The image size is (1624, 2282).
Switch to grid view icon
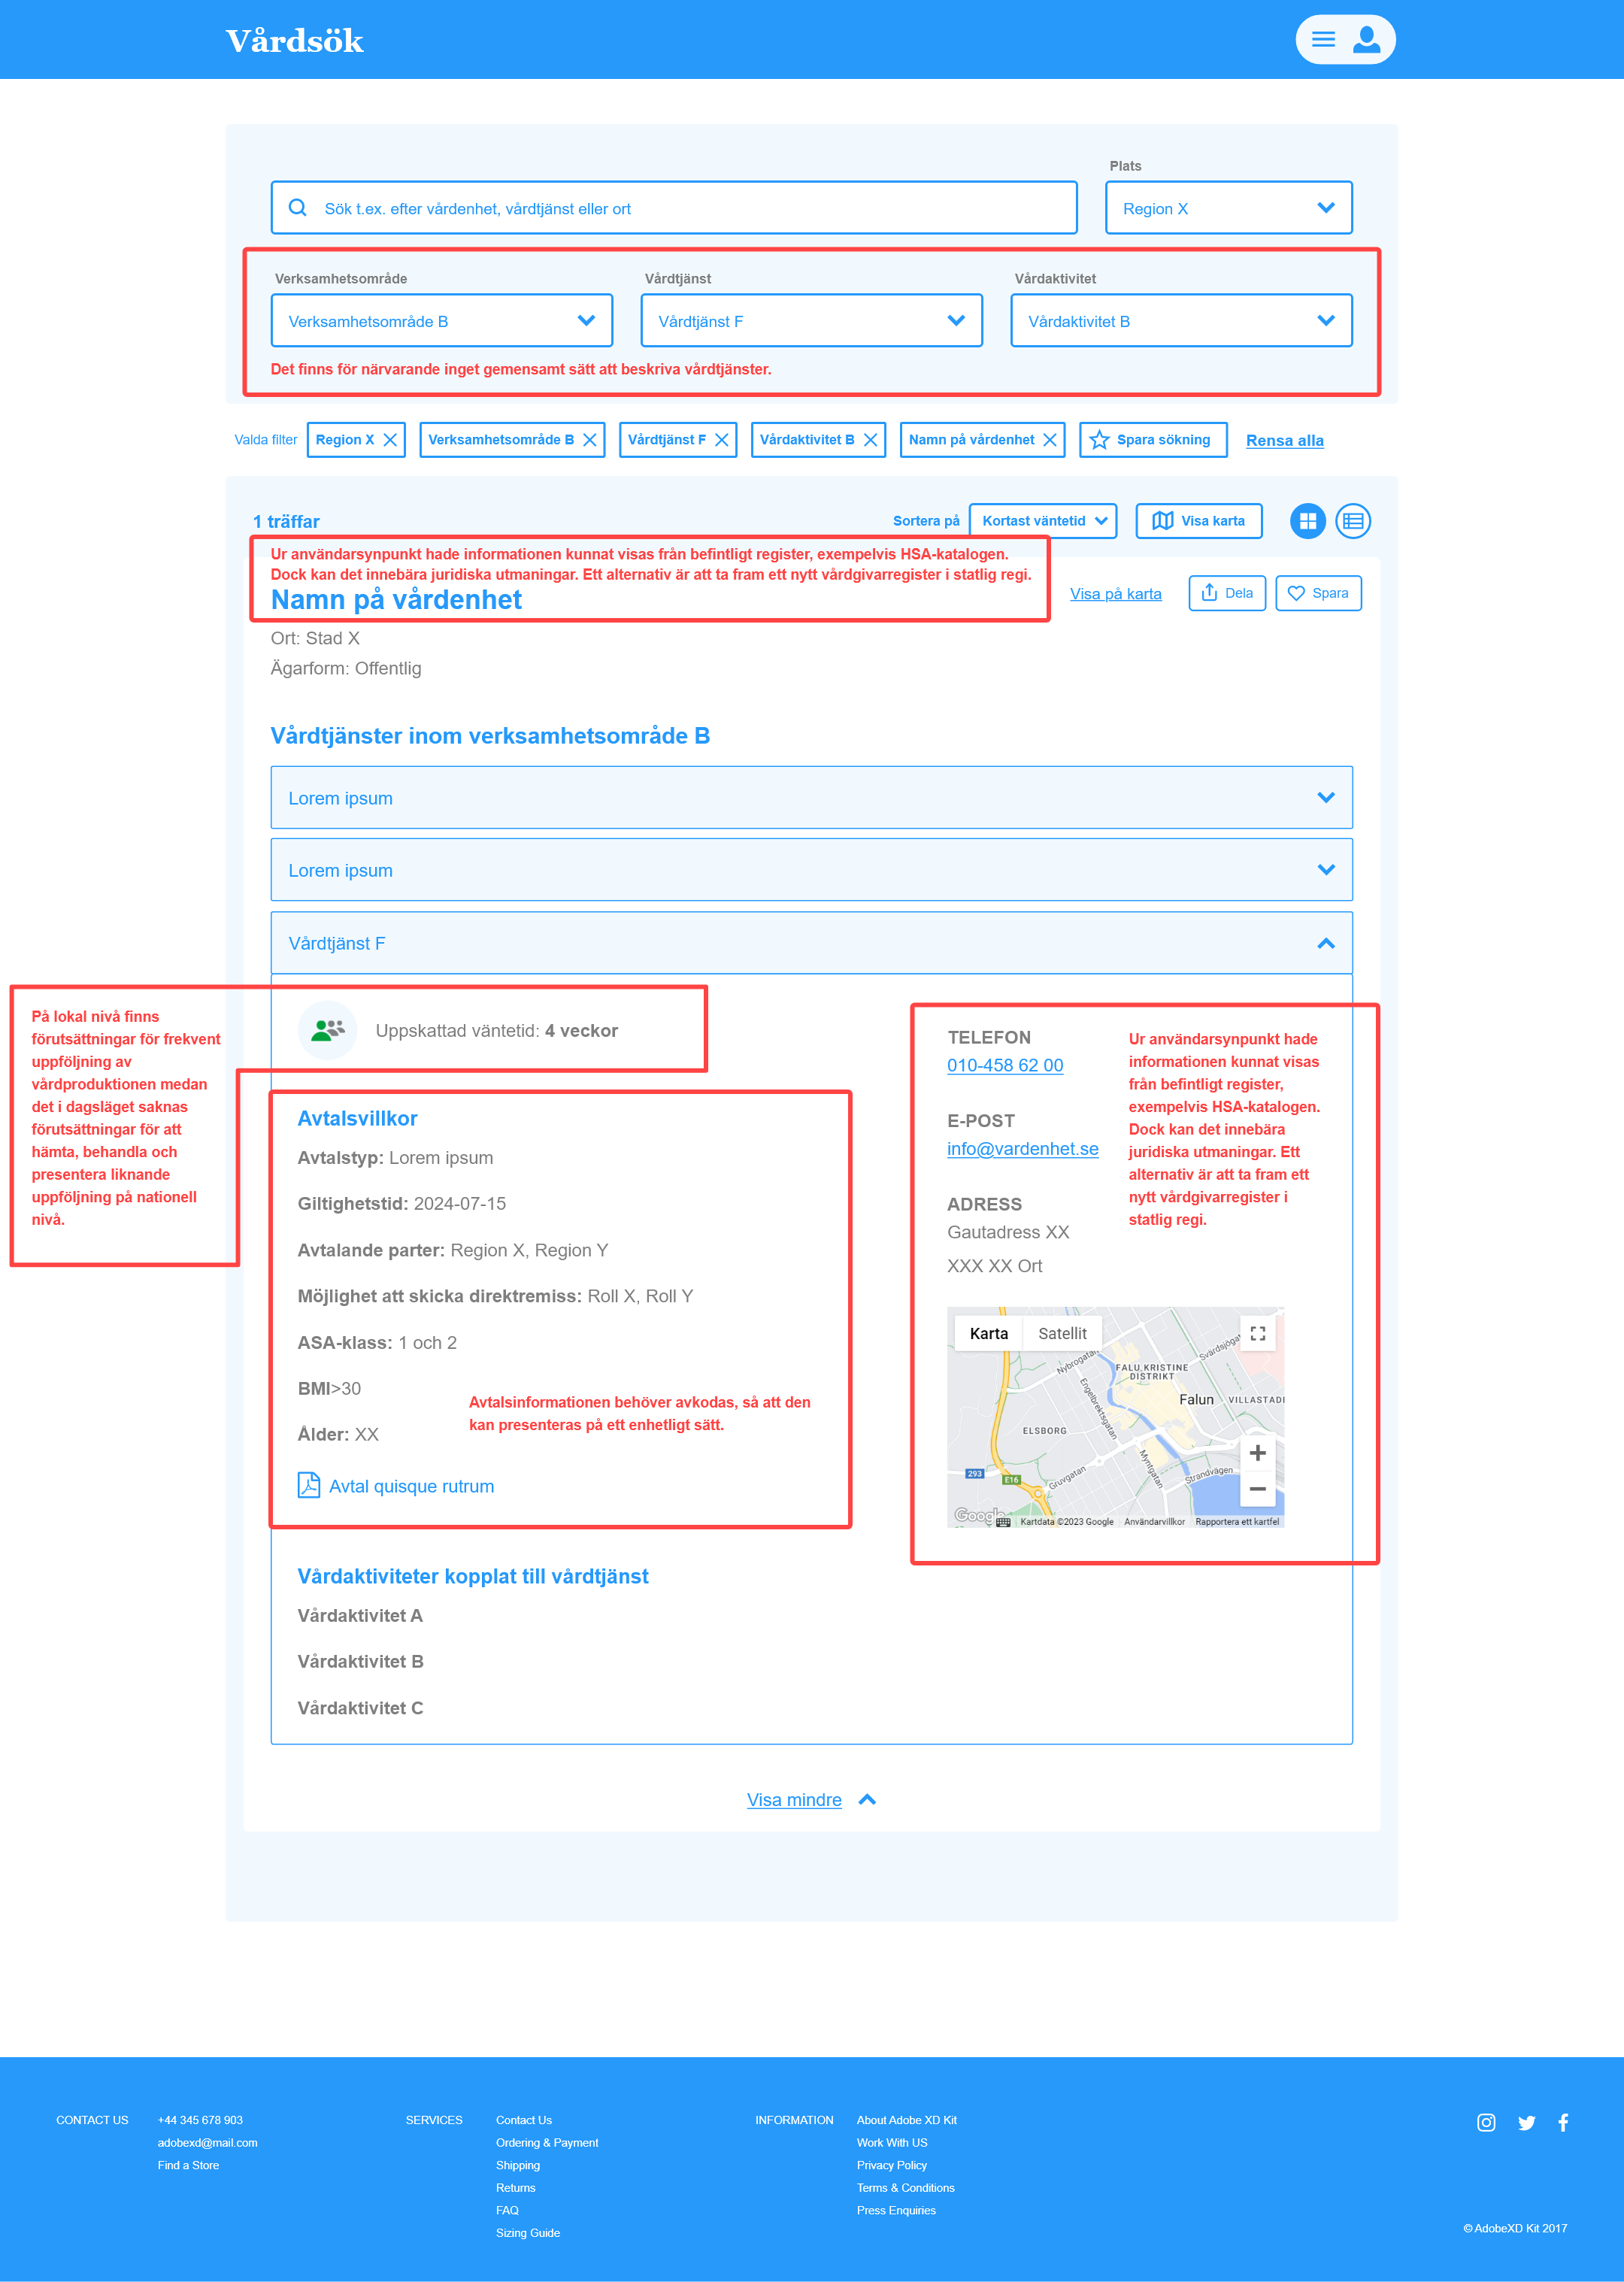[x=1307, y=521]
